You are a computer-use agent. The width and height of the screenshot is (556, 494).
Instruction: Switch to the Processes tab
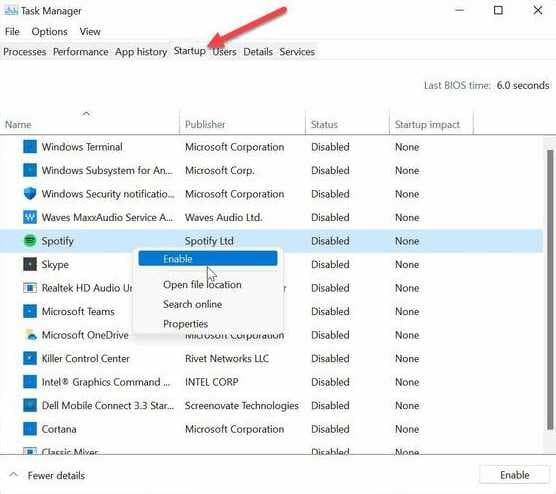(24, 52)
